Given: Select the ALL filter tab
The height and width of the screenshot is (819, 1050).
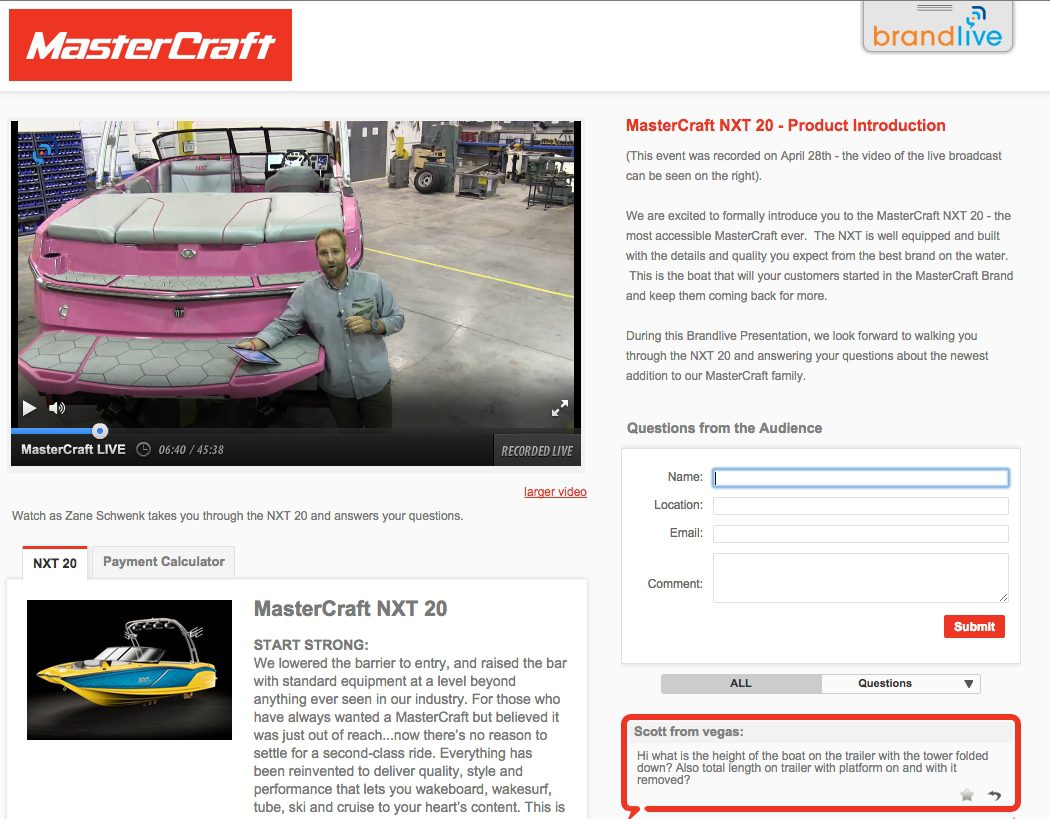Looking at the screenshot, I should click(741, 683).
